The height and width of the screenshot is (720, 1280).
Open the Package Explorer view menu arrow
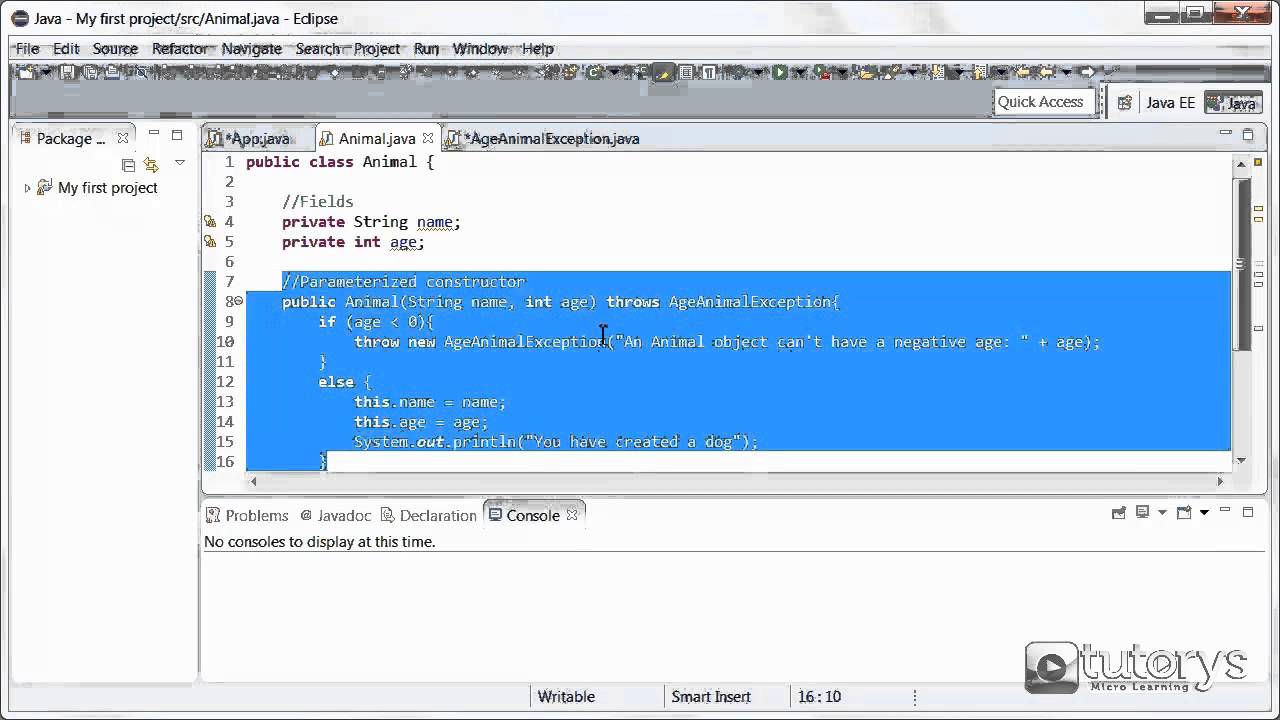click(x=180, y=163)
